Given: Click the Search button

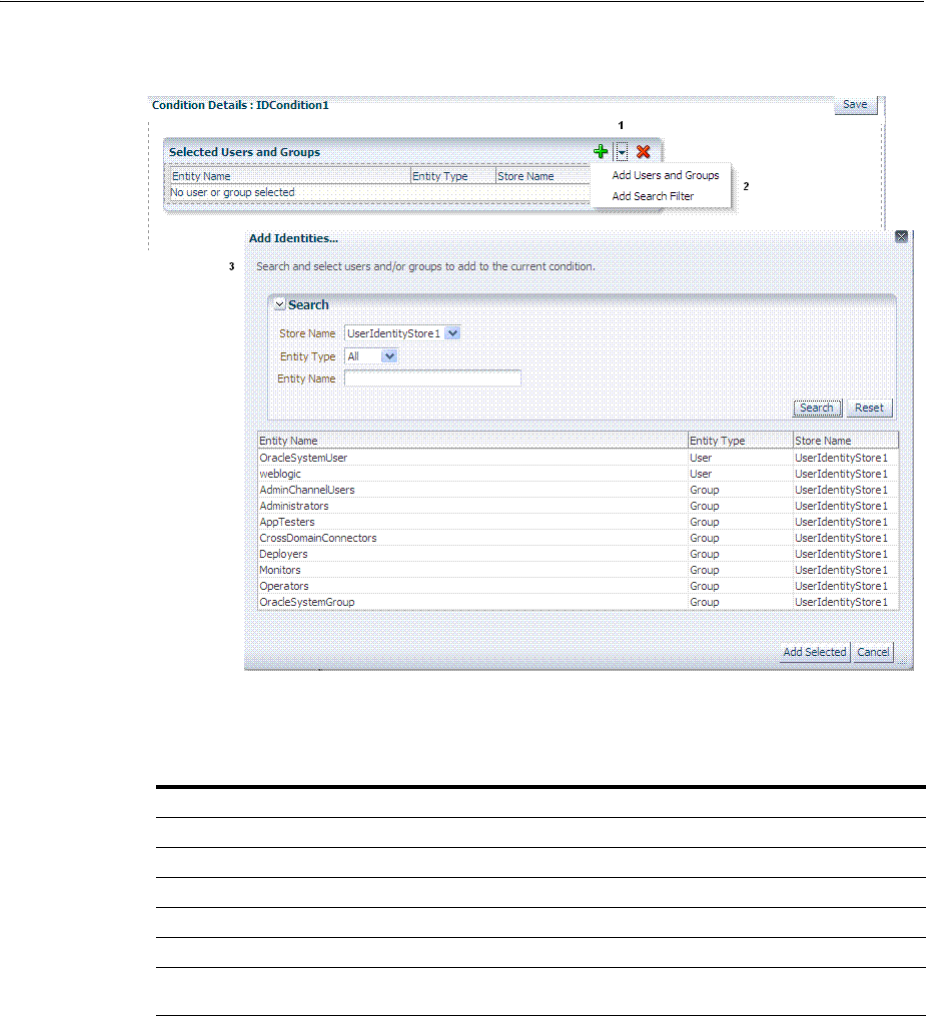Looking at the screenshot, I should pos(817,408).
